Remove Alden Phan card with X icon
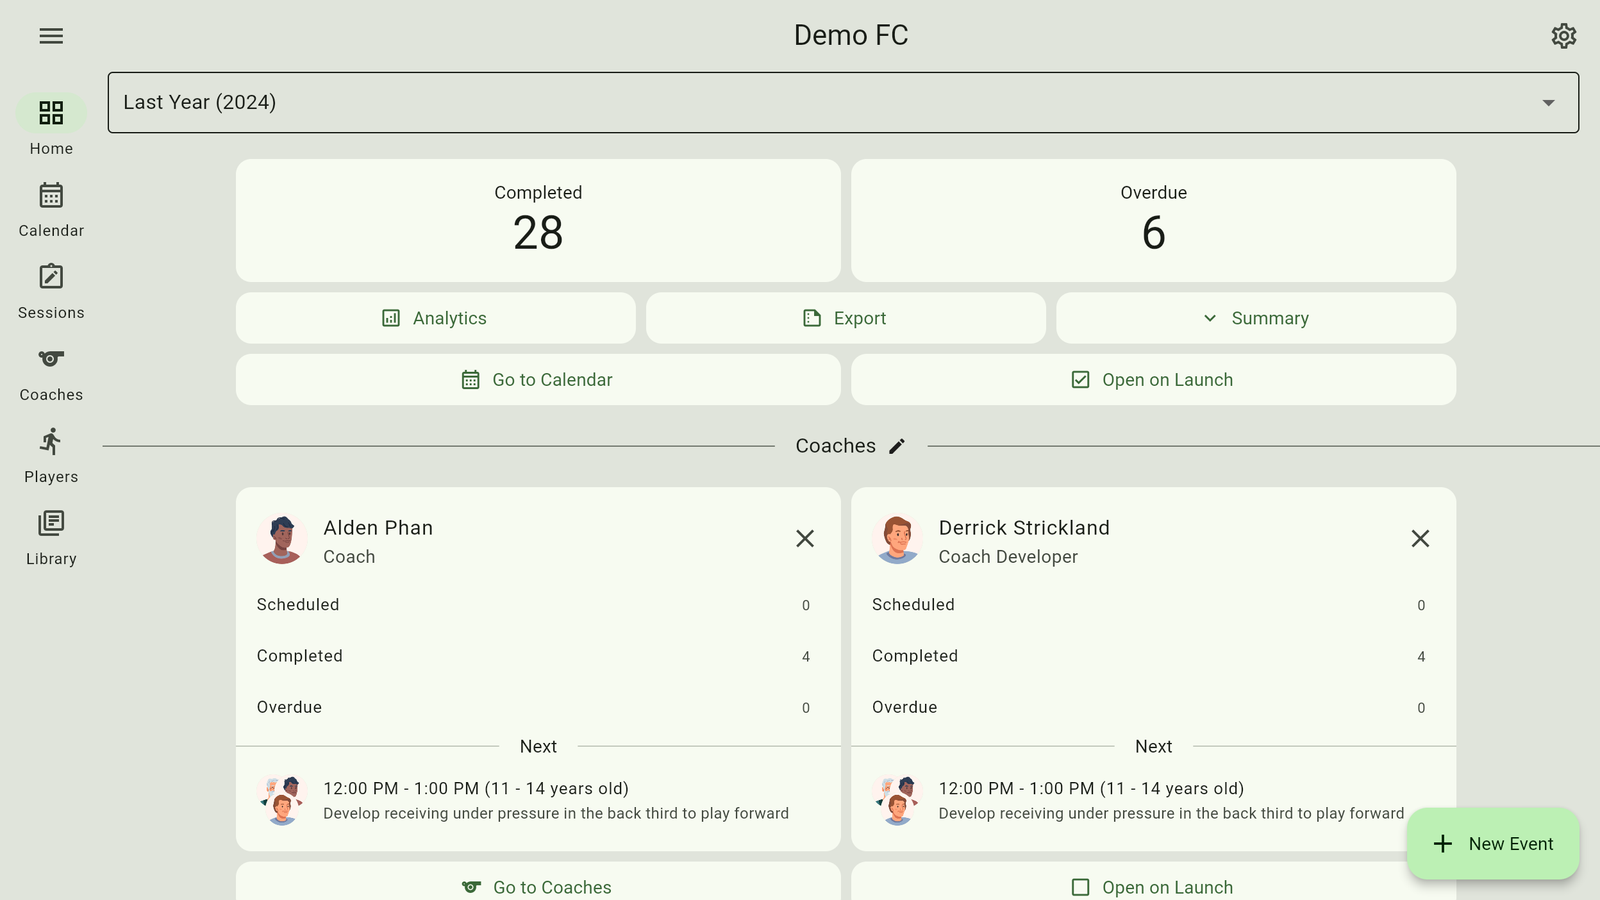Screen dimensions: 1600x900 click(805, 539)
